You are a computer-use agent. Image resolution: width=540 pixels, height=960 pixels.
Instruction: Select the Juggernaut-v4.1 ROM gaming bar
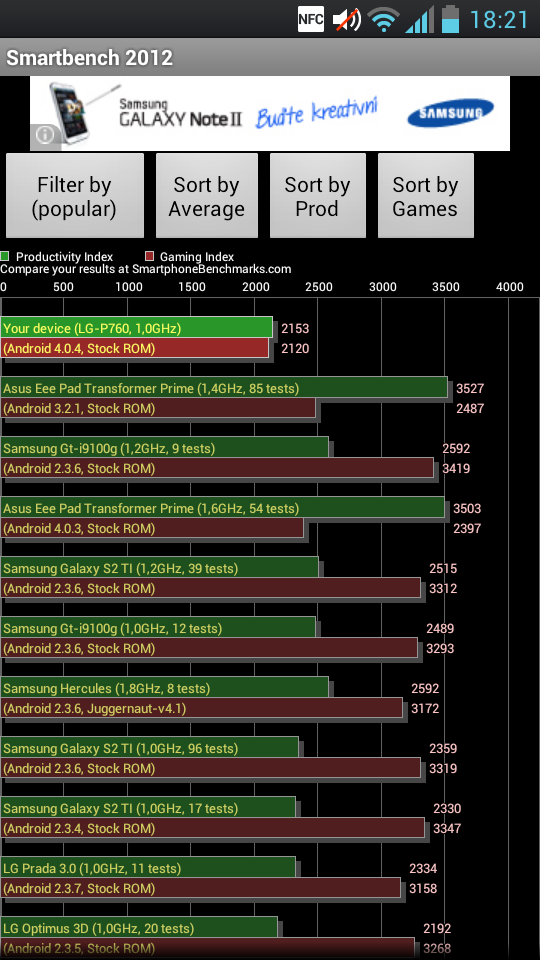click(x=201, y=708)
